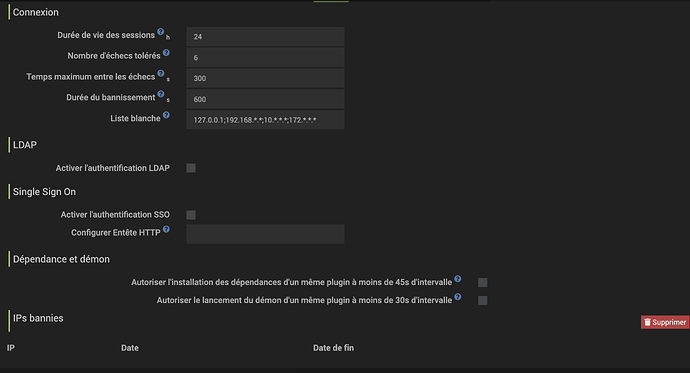This screenshot has height=373, width=690.
Task: Show help for Durée du bannissement
Action: point(161,94)
